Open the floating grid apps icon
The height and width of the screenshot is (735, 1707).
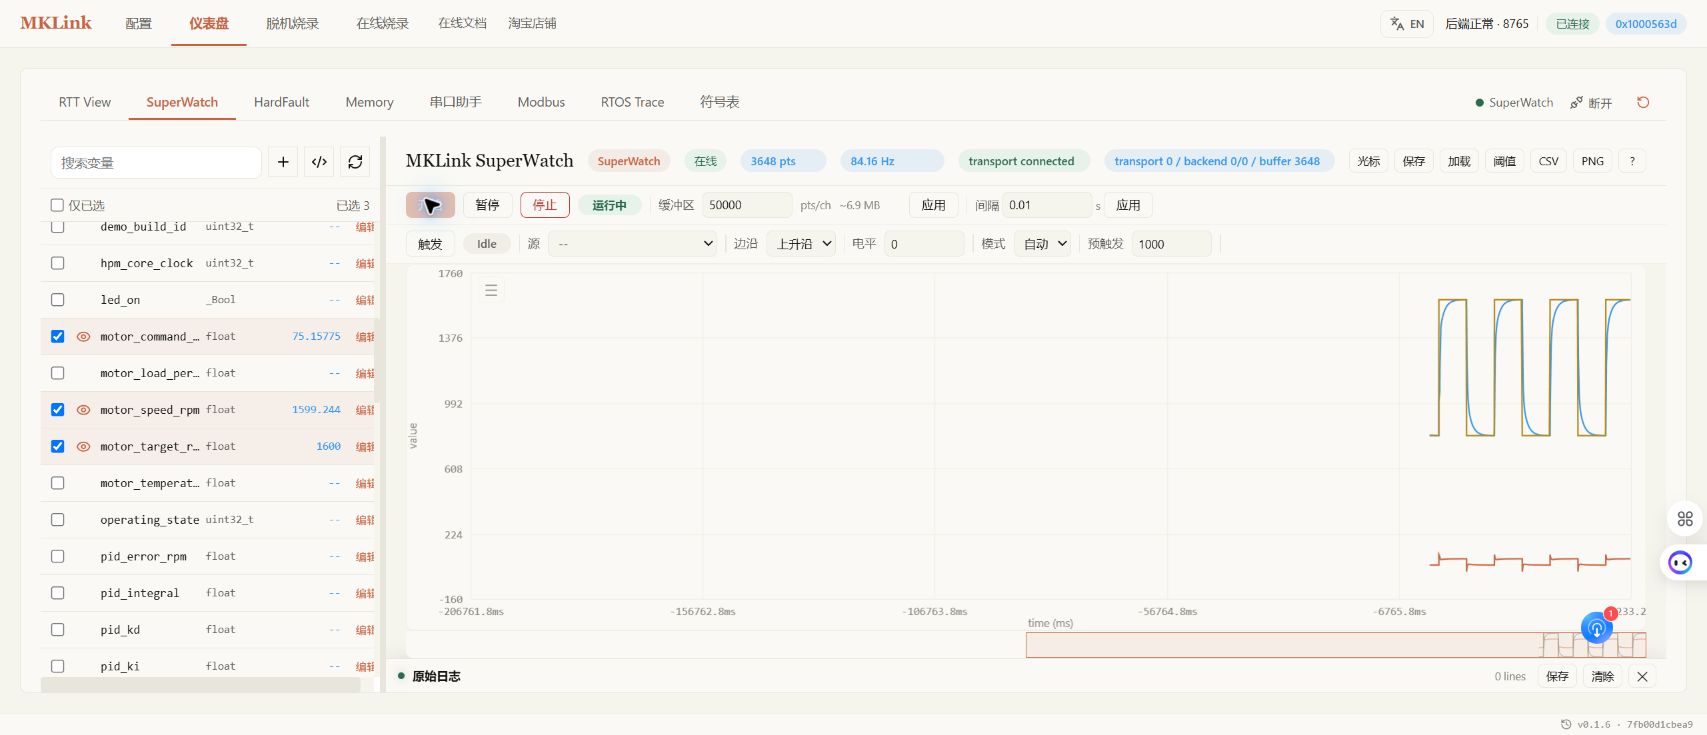click(x=1685, y=518)
